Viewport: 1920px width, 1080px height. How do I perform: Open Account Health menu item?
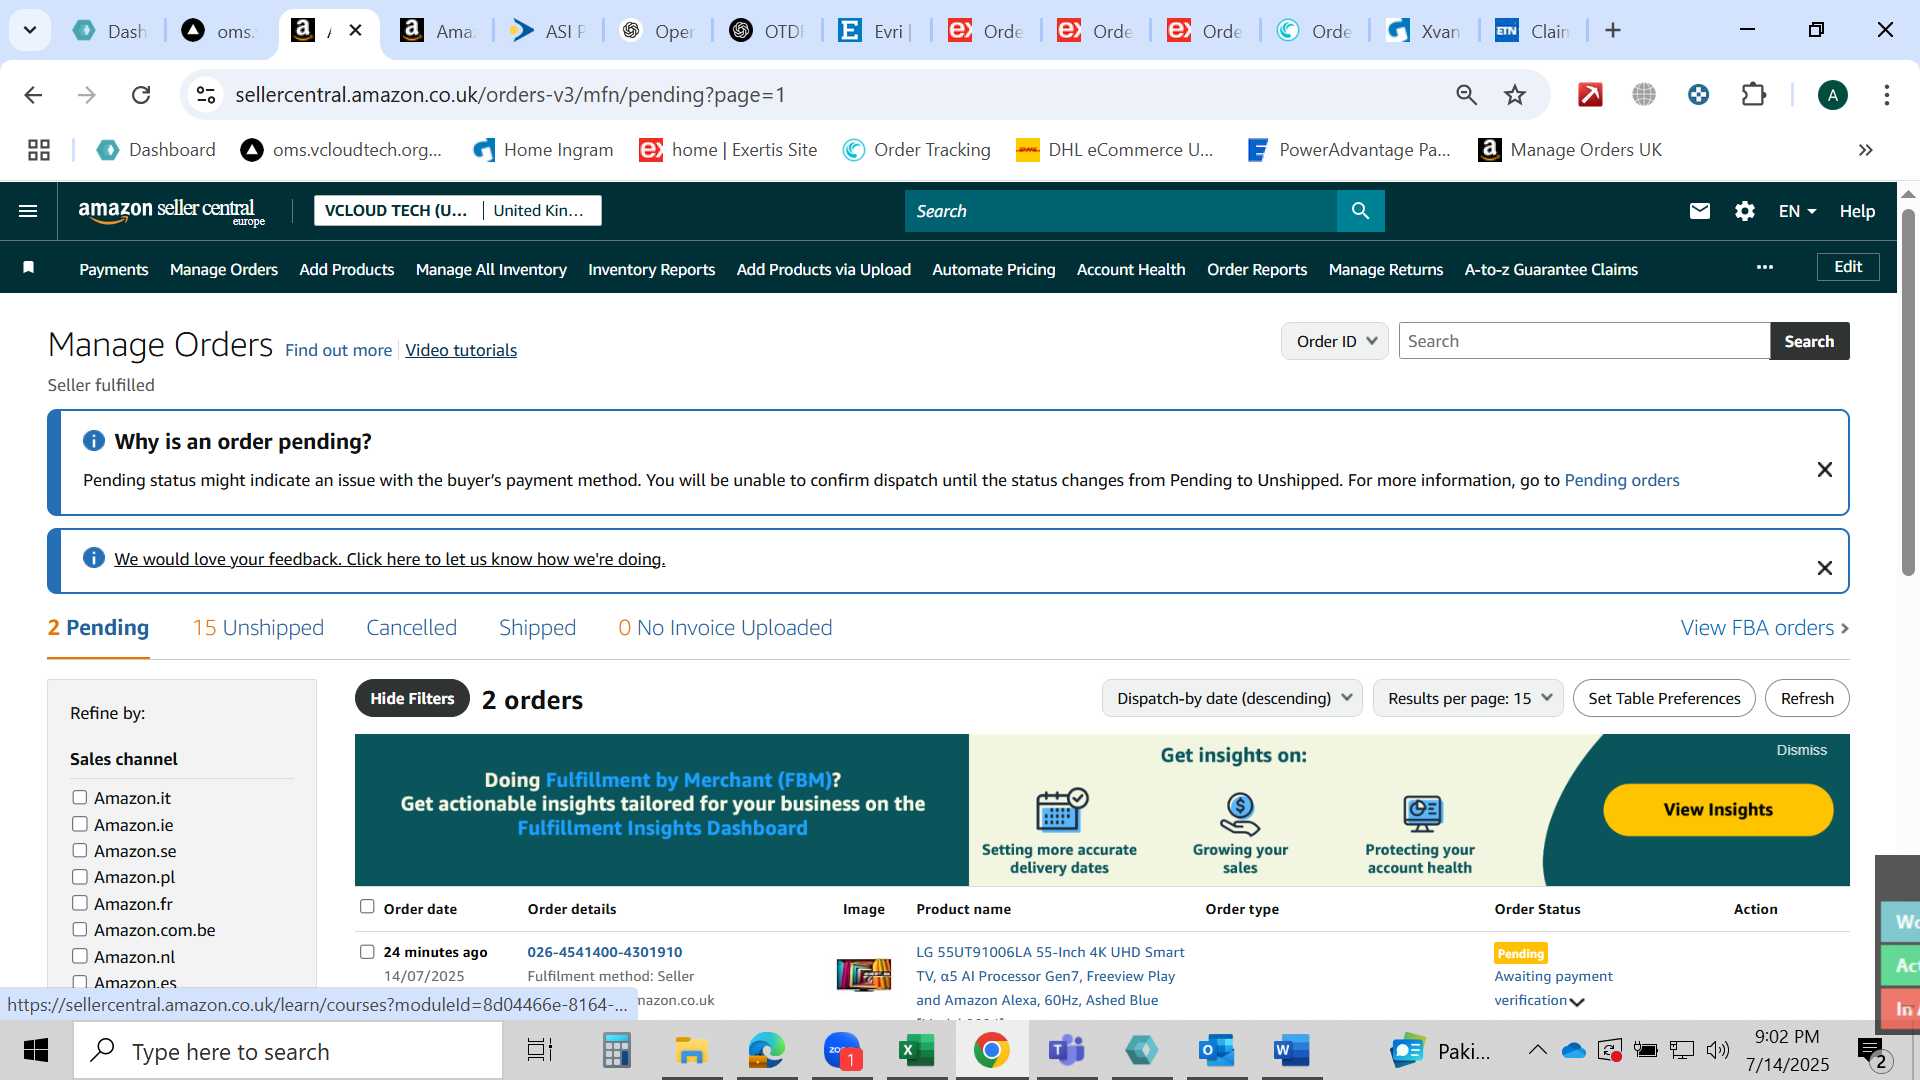pos(1131,269)
